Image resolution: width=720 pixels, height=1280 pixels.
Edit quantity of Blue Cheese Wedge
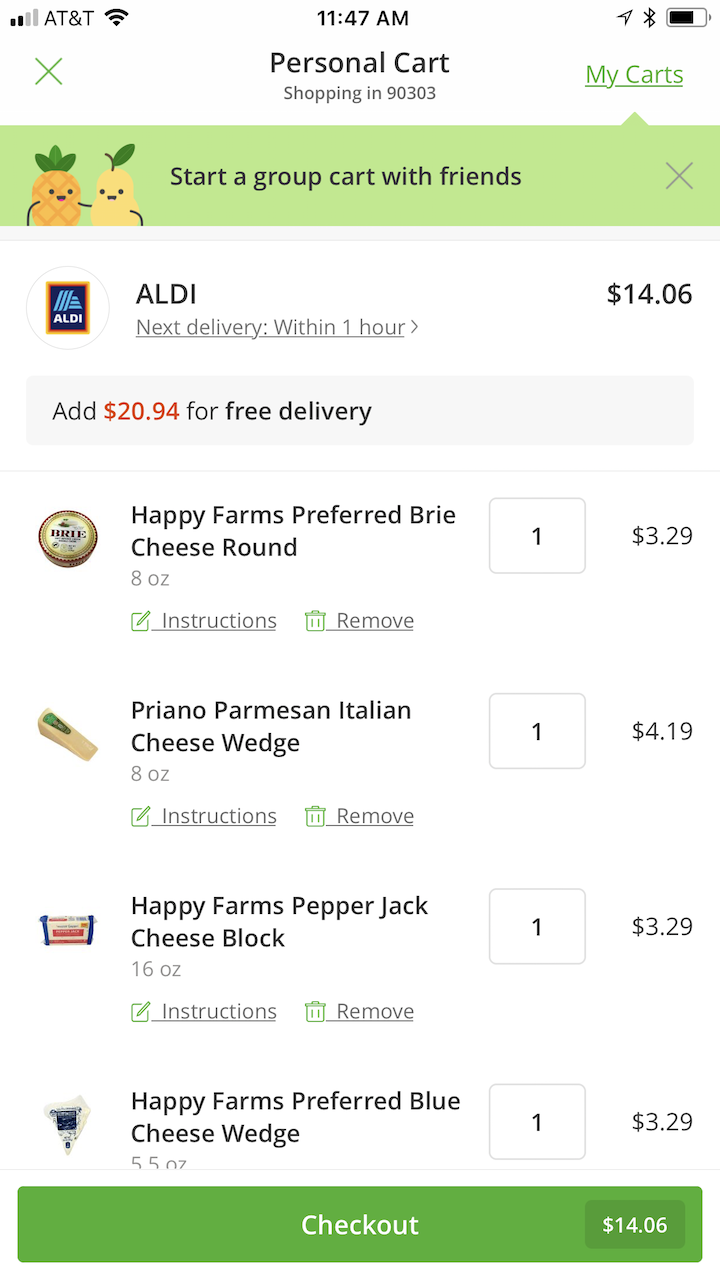[x=537, y=1122]
